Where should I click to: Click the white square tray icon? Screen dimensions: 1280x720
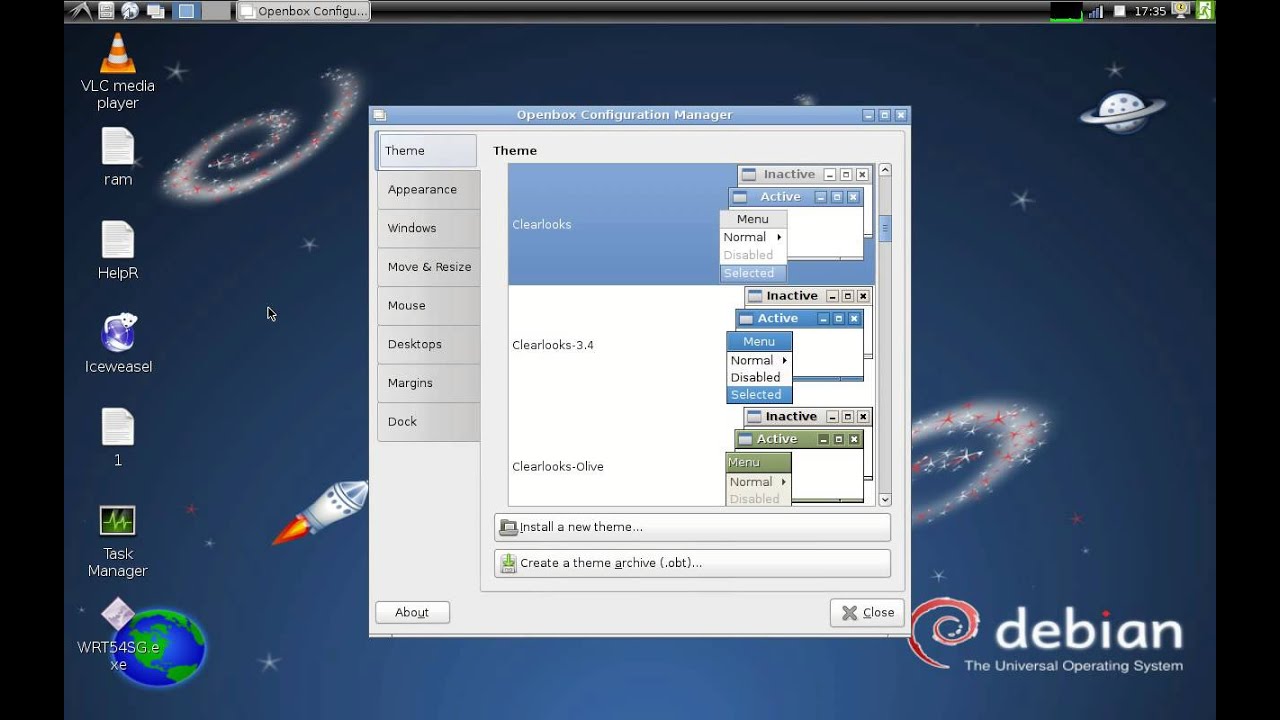[1119, 11]
